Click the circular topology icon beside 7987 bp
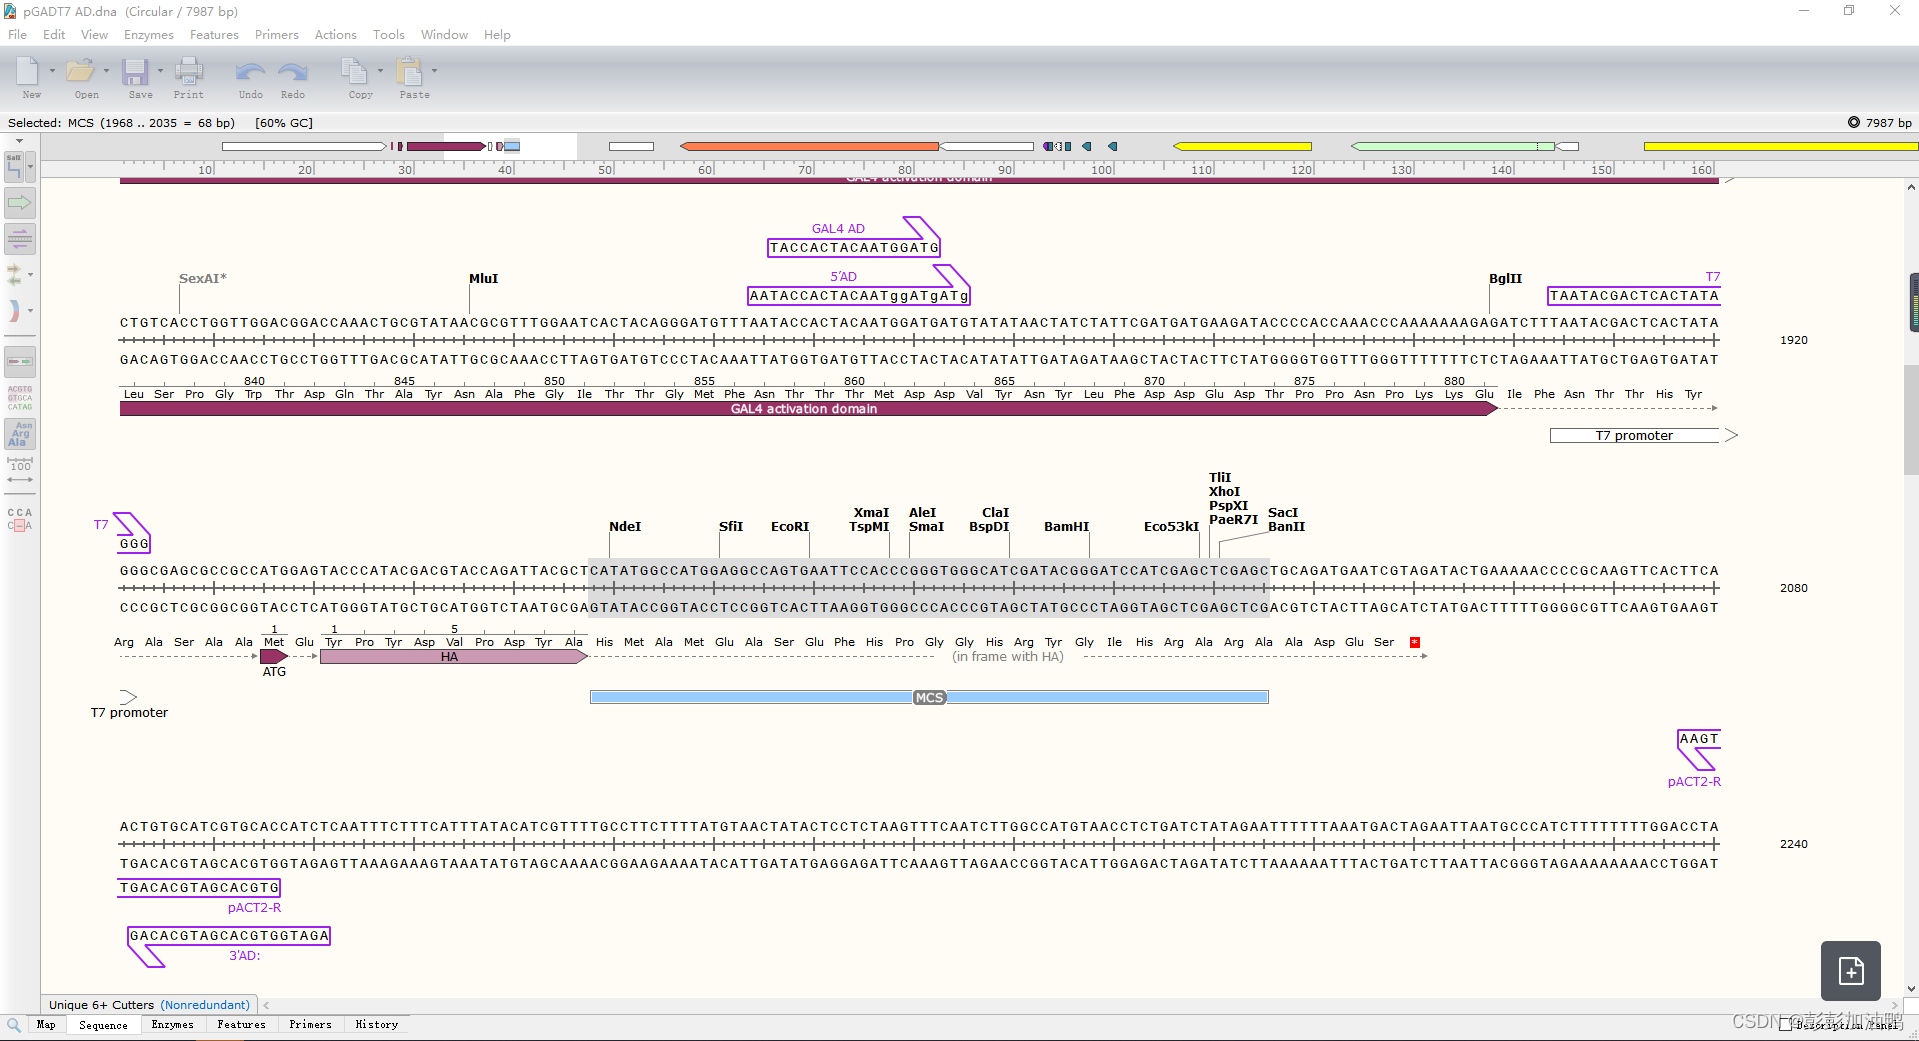Screen dimensions: 1919x1041 [1854, 122]
